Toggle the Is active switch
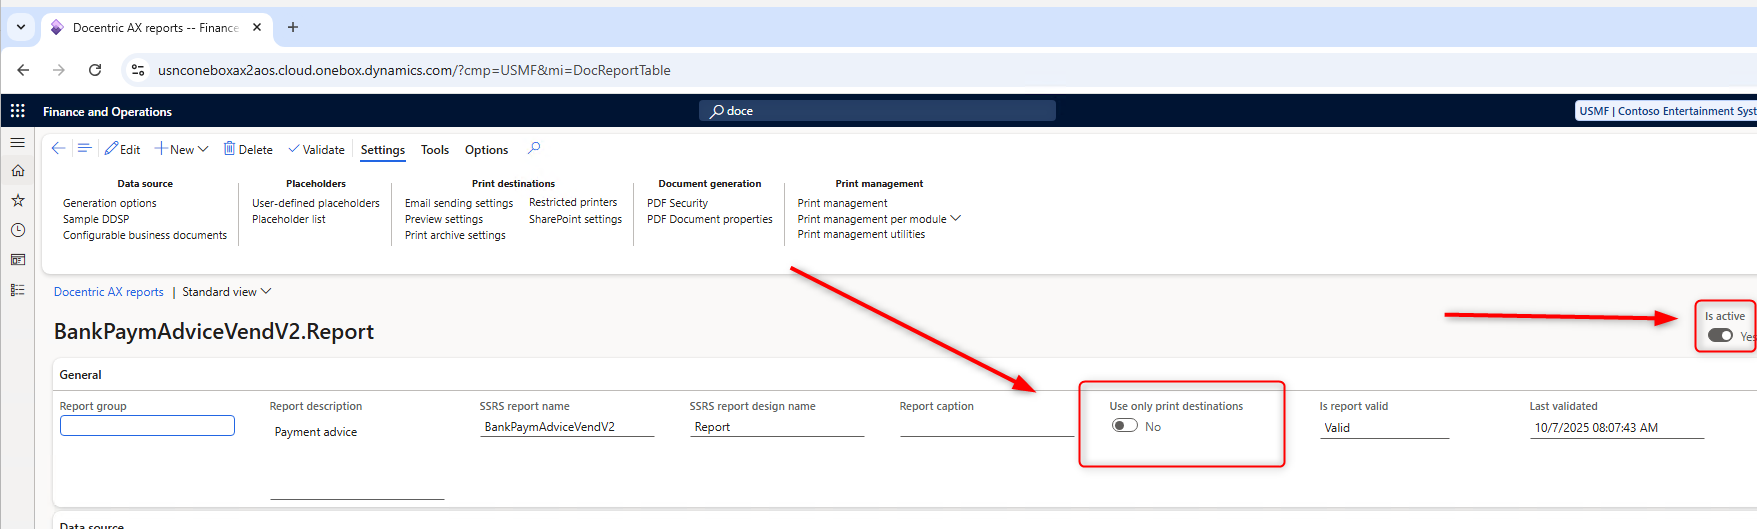The height and width of the screenshot is (529, 1757). [x=1720, y=336]
